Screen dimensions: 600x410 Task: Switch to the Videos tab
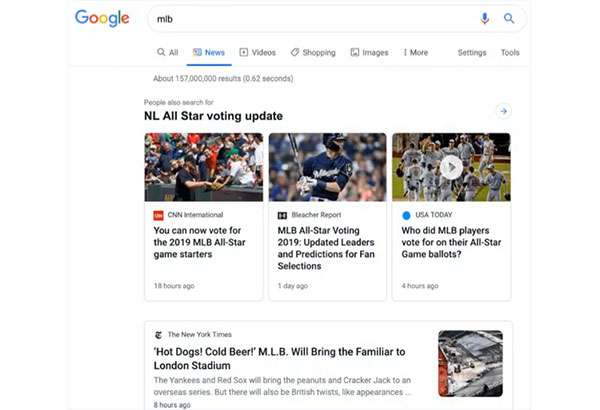pos(257,52)
